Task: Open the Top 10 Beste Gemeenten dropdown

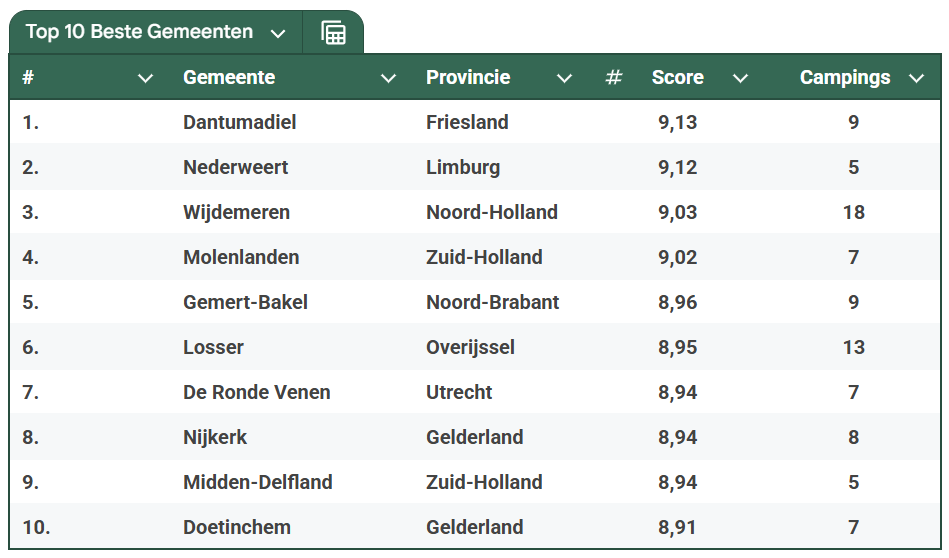Action: tap(278, 33)
